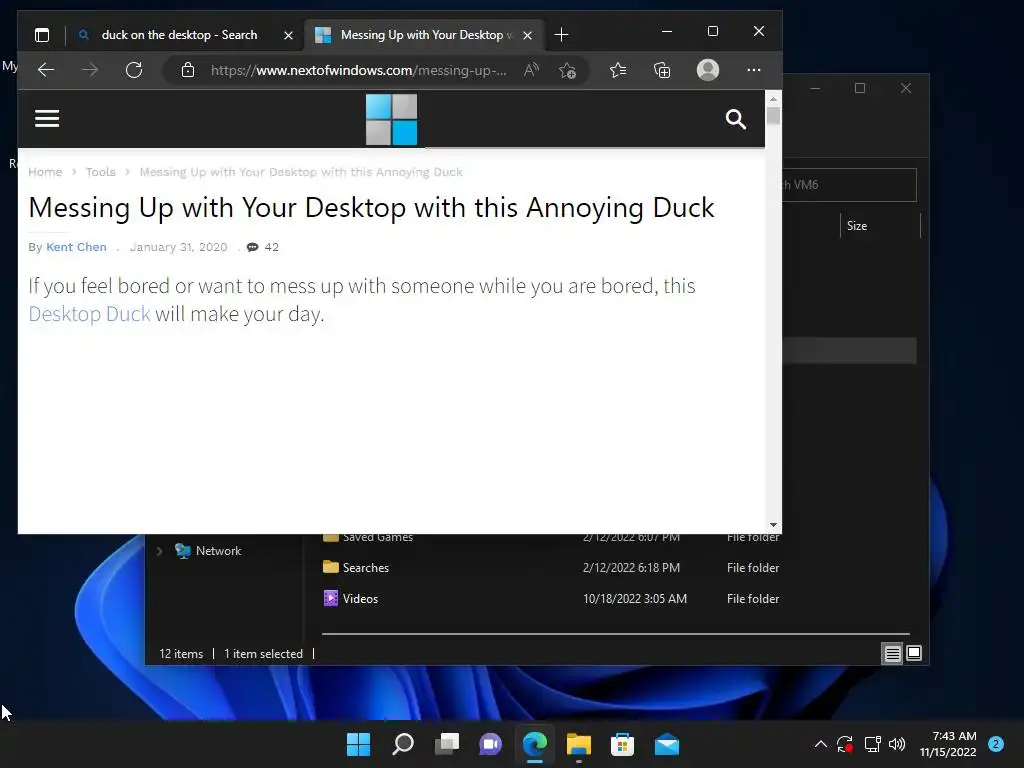Click the File Explorer search box
The image size is (1024, 768).
point(850,185)
